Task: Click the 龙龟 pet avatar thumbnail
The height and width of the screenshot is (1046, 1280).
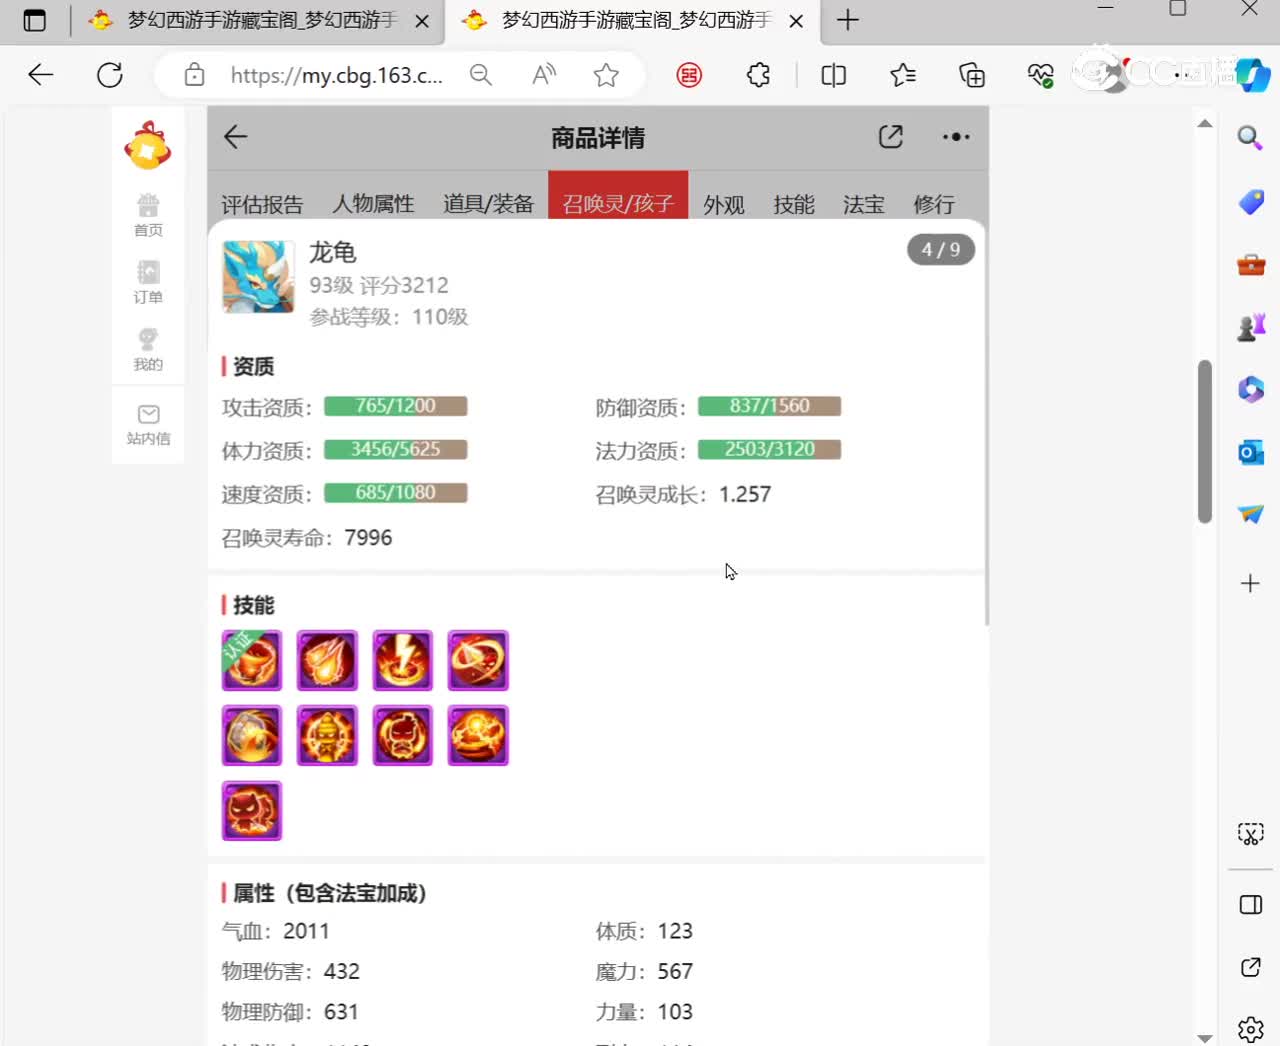Action: click(x=258, y=276)
